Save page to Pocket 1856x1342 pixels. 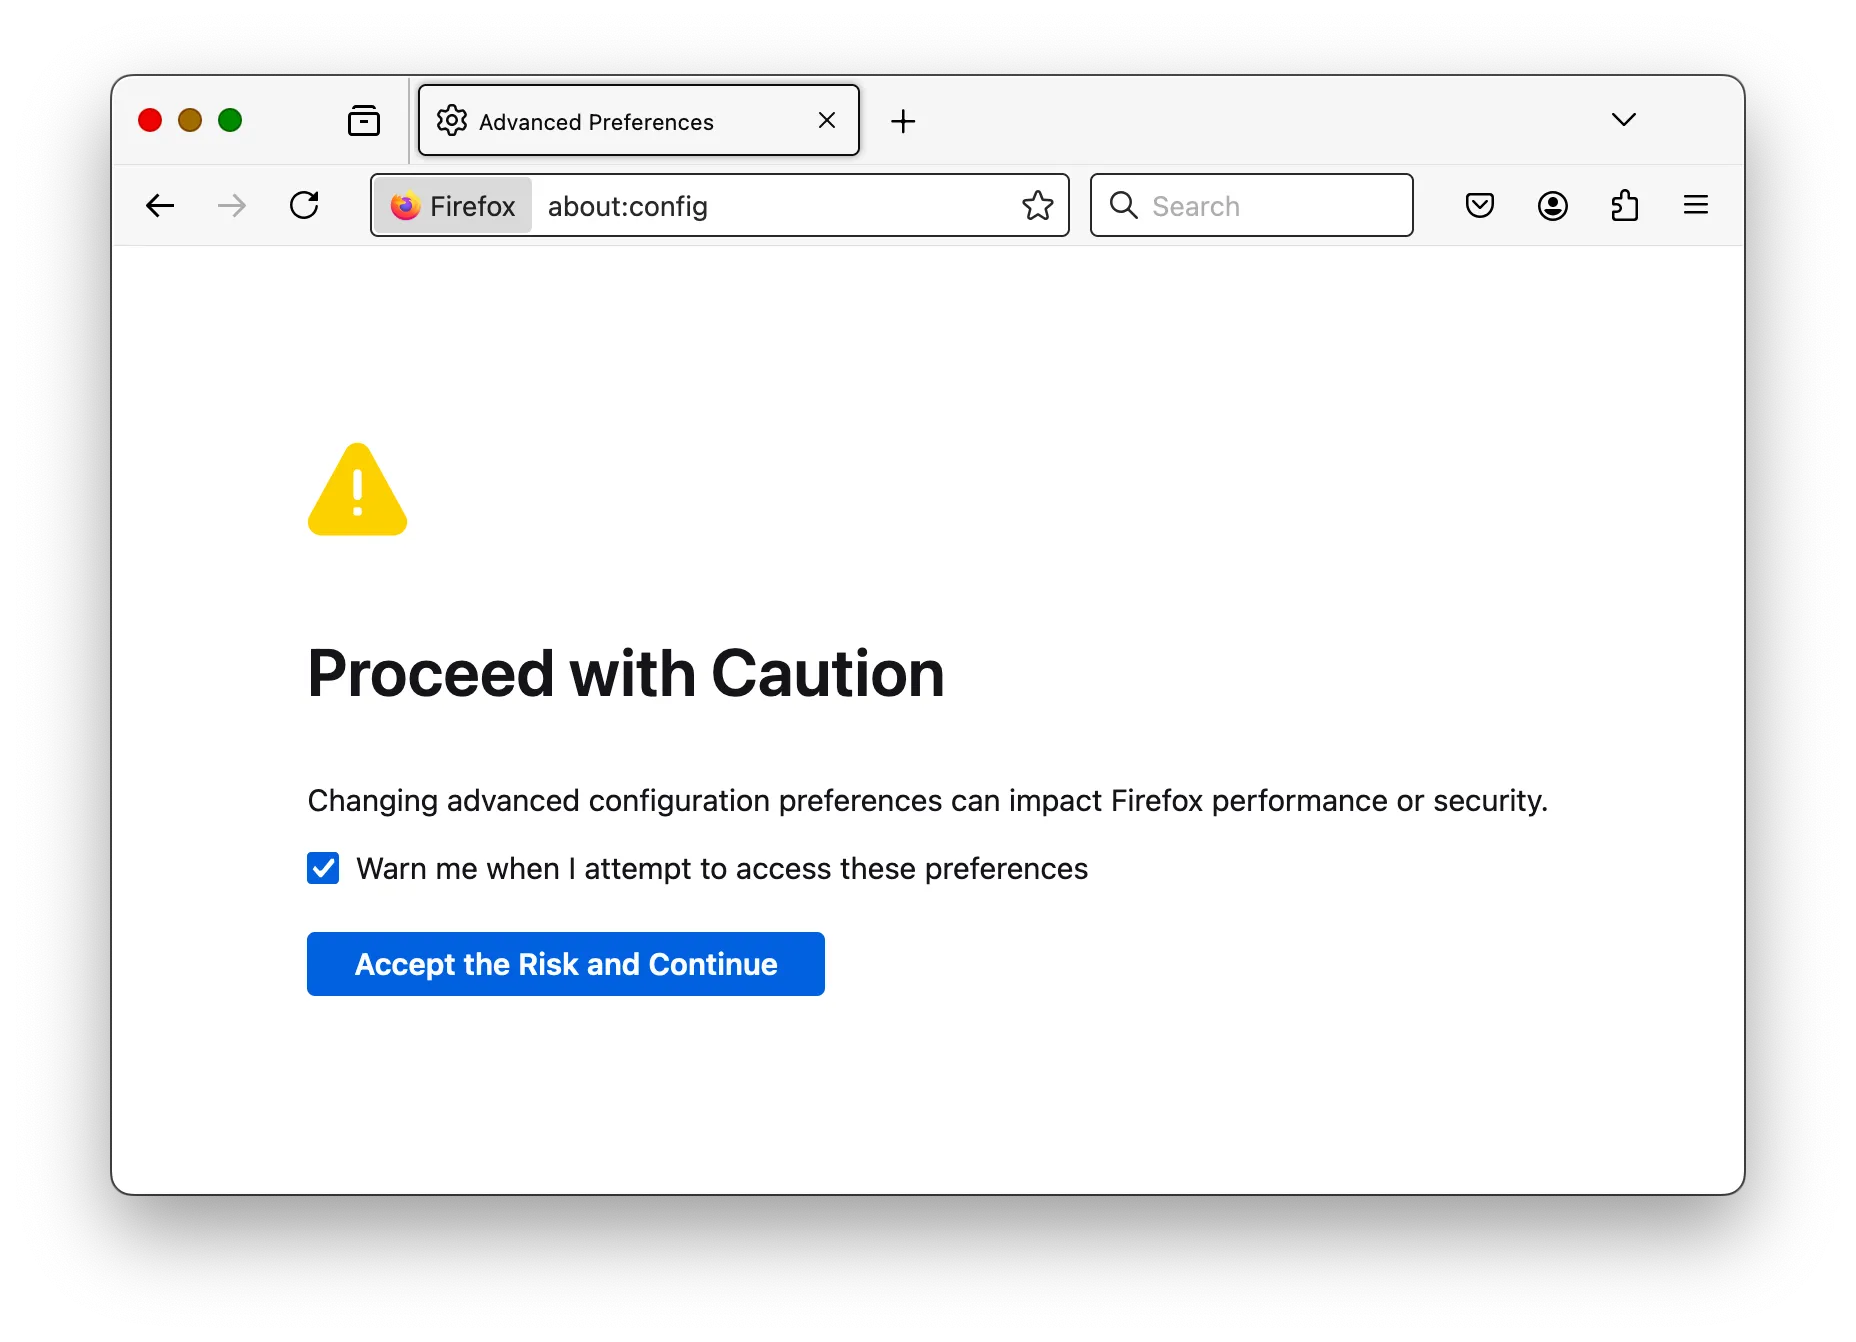tap(1480, 205)
